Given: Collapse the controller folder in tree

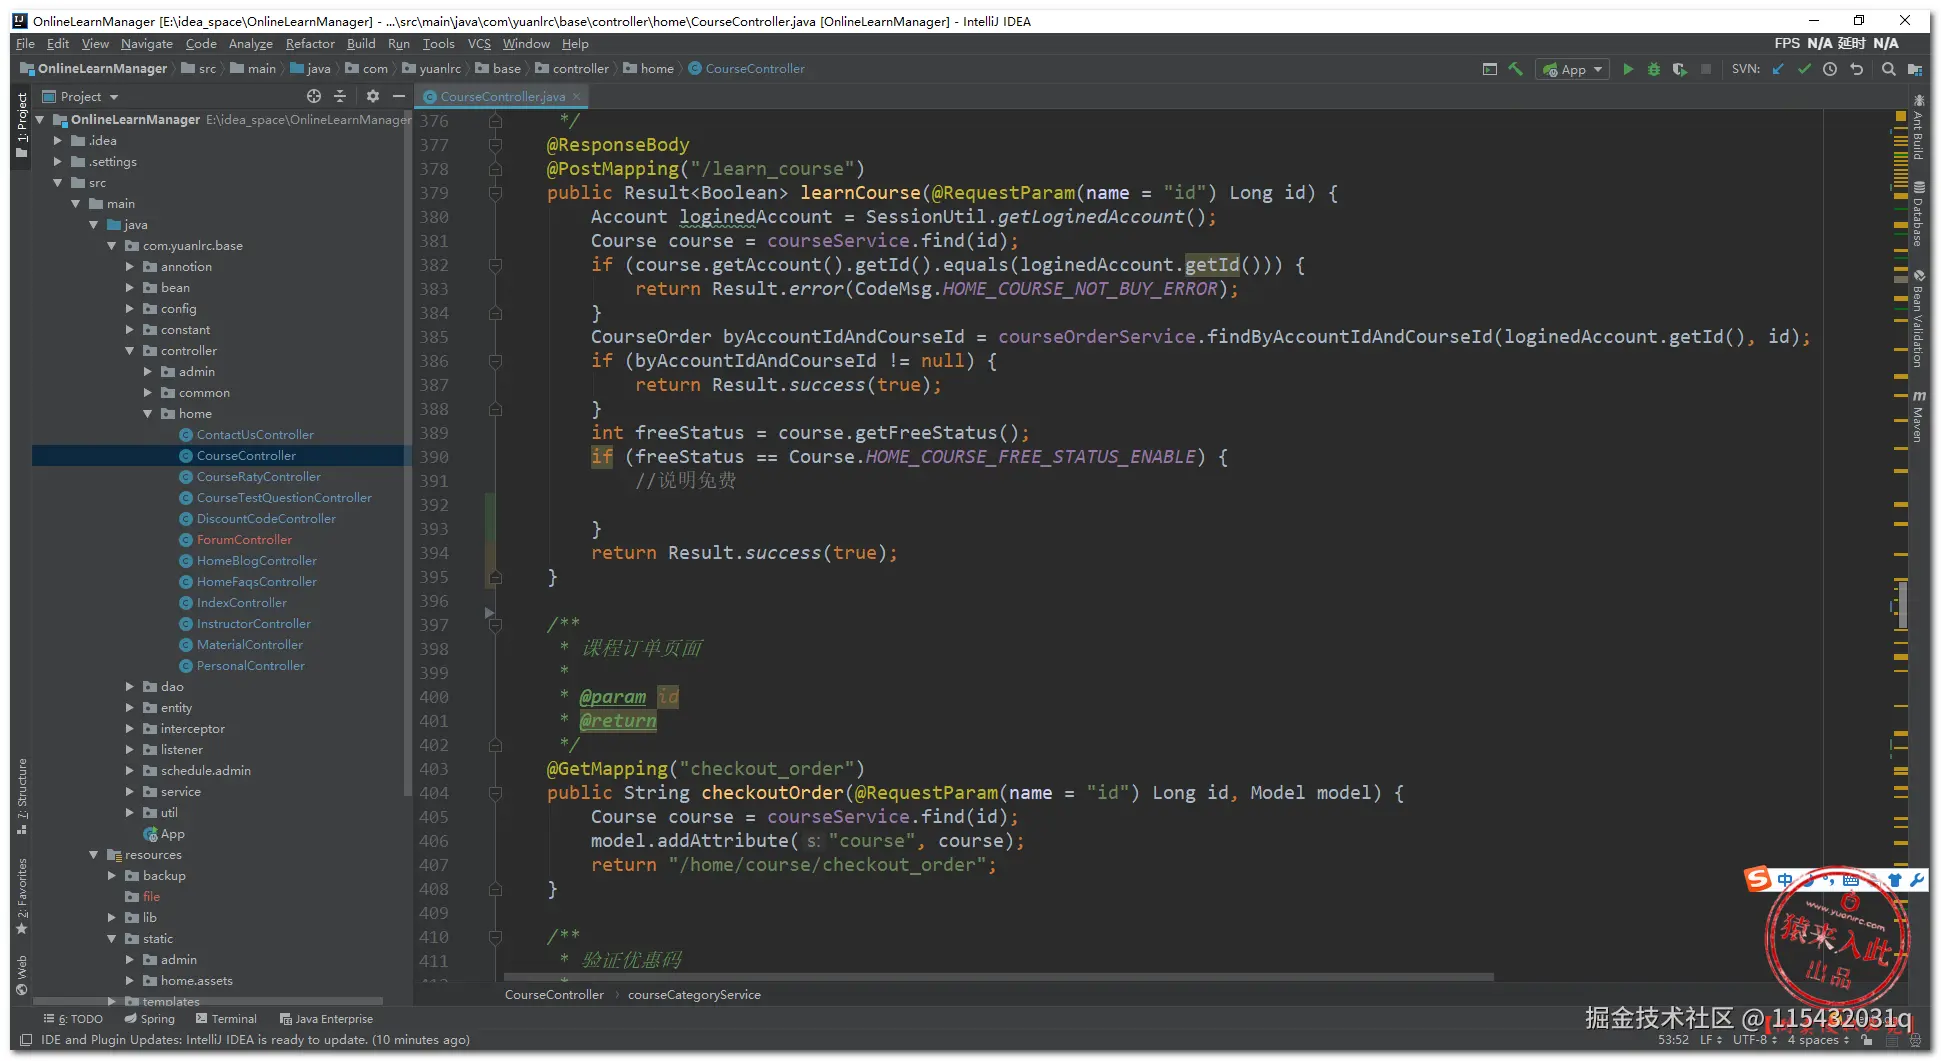Looking at the screenshot, I should pos(130,351).
